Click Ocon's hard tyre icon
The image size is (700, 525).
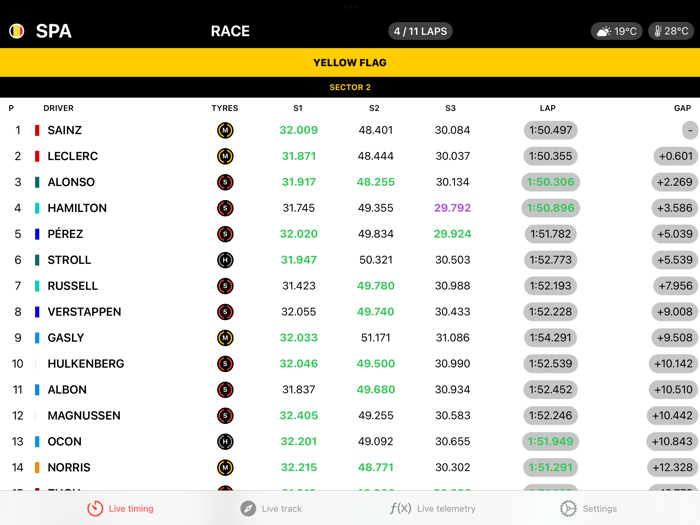[x=225, y=442]
